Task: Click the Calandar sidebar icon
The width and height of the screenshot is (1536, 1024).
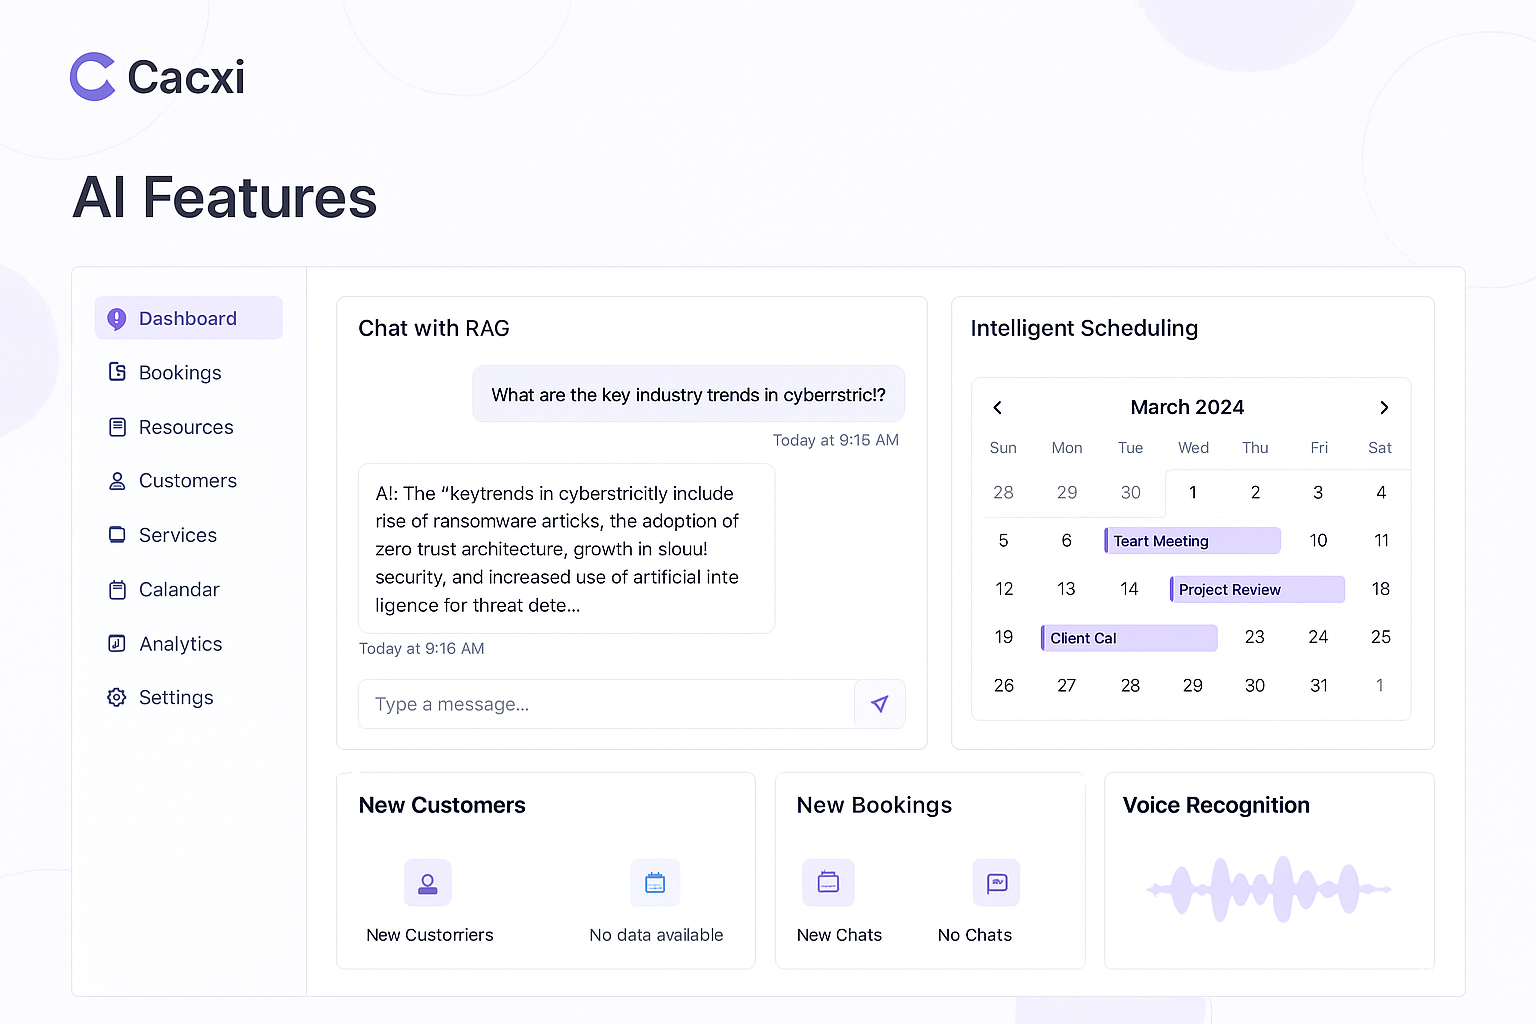Action: pos(117,590)
